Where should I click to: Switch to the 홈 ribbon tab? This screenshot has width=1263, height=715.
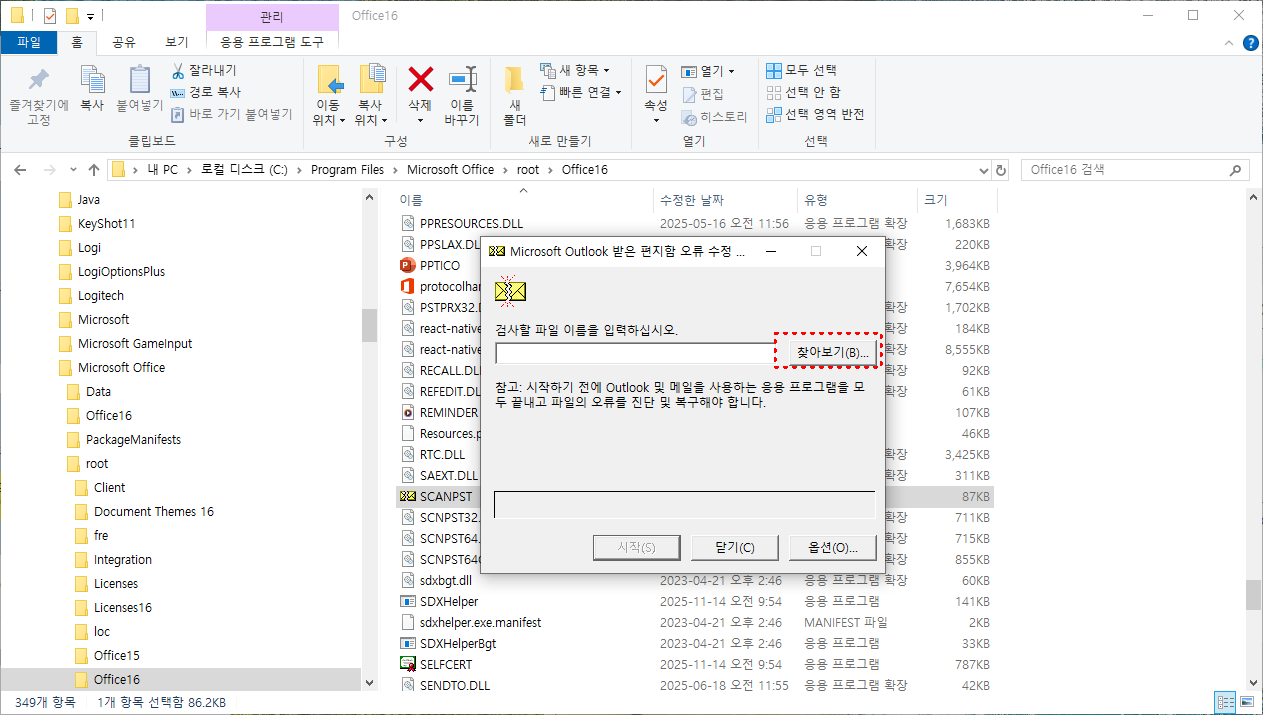click(76, 42)
